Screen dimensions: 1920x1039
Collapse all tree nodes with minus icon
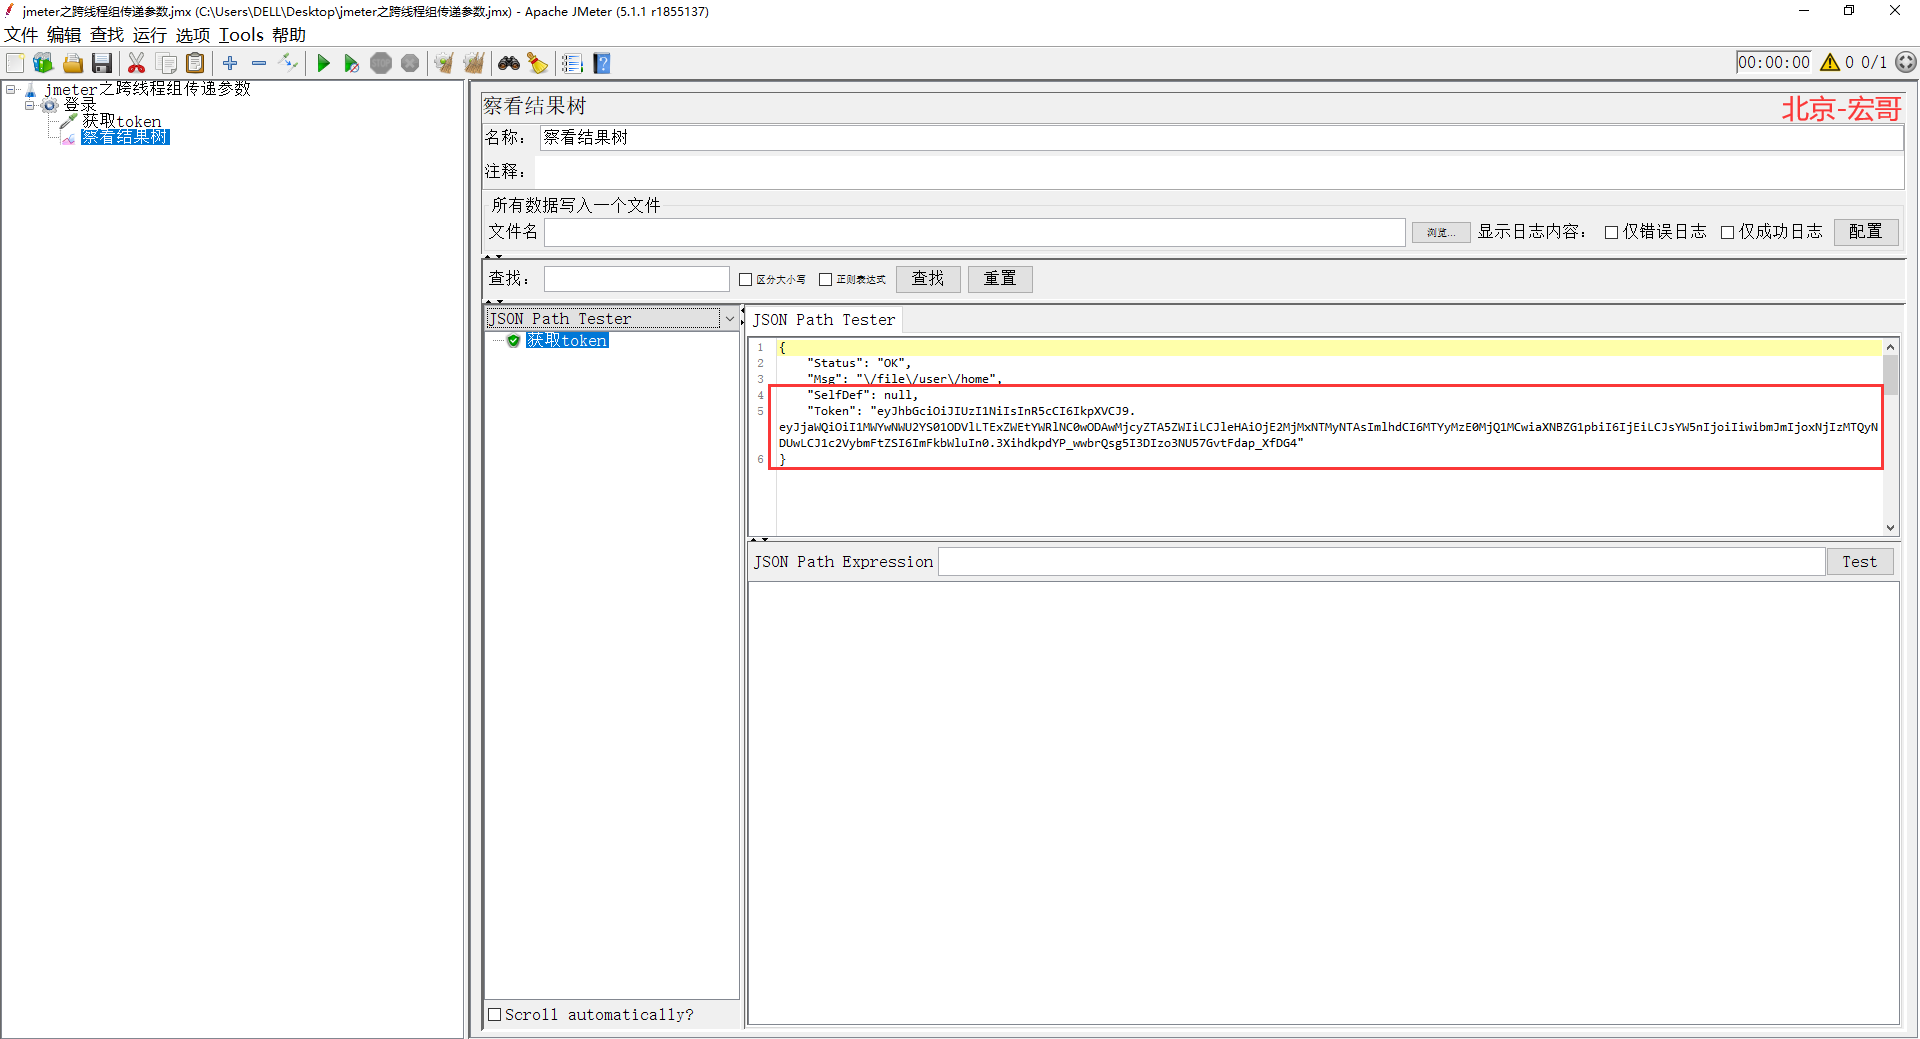(x=259, y=63)
